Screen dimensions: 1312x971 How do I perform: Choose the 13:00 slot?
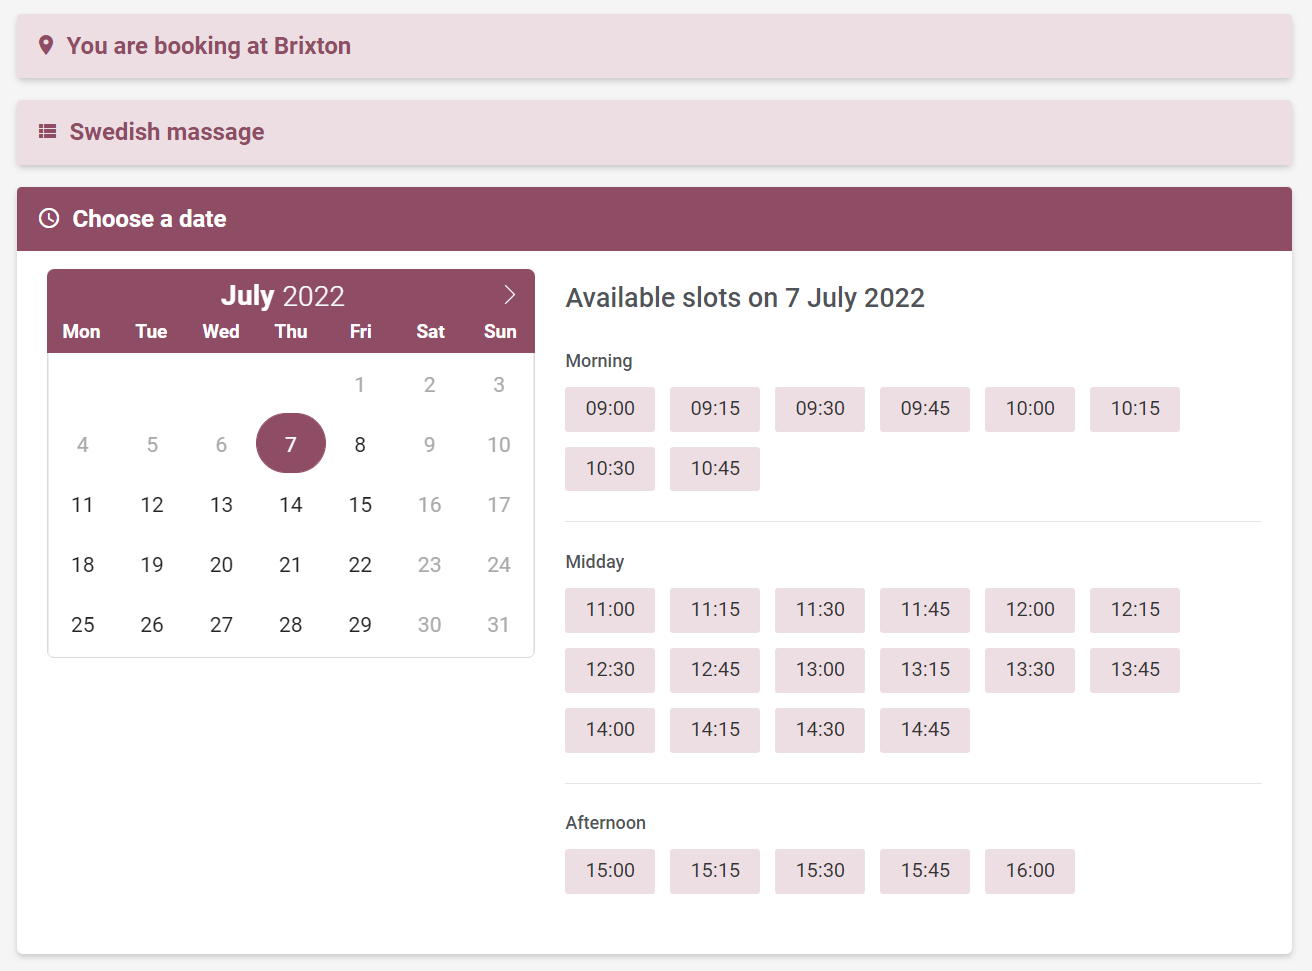[x=820, y=670]
